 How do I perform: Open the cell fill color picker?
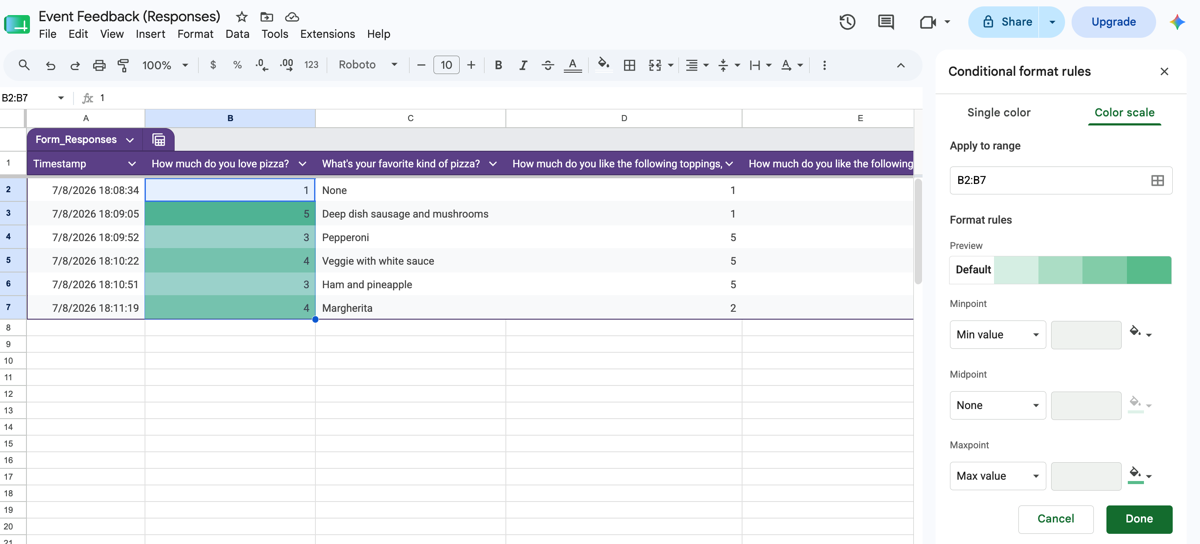(603, 65)
